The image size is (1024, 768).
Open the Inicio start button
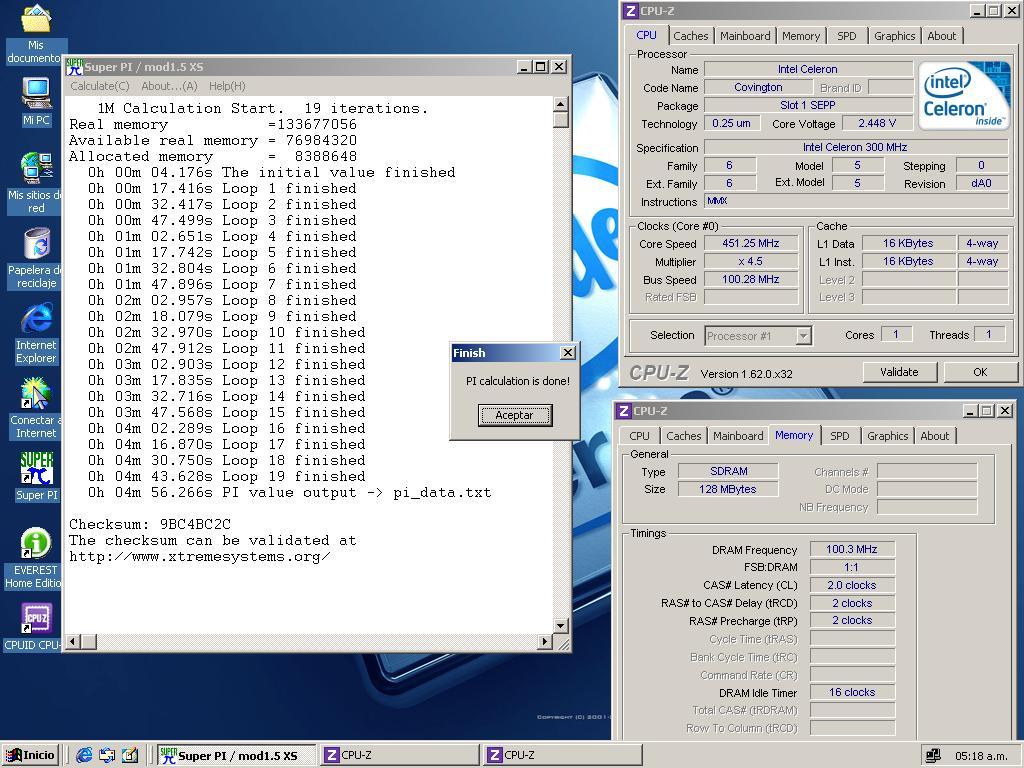pyautogui.click(x=30, y=756)
